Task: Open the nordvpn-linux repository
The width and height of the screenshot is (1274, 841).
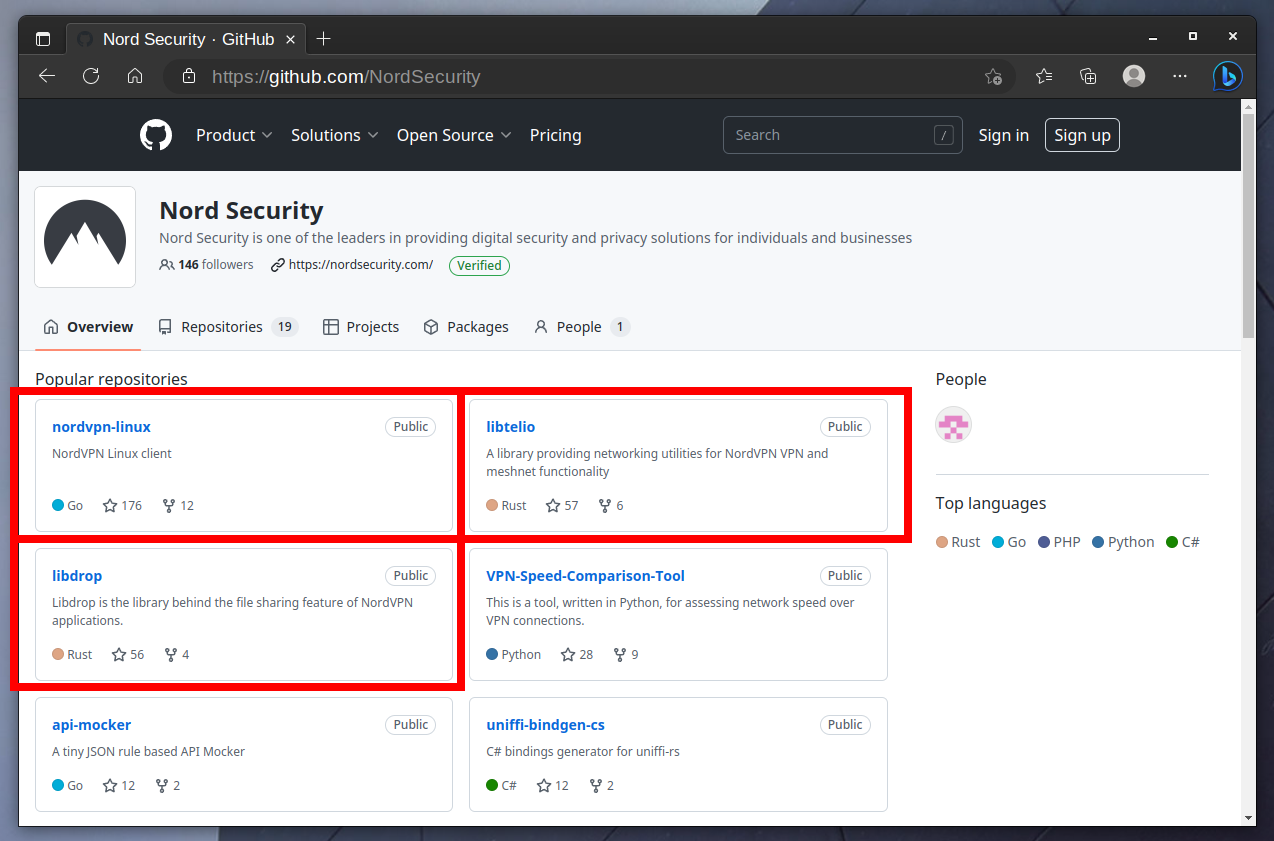Action: (x=101, y=427)
